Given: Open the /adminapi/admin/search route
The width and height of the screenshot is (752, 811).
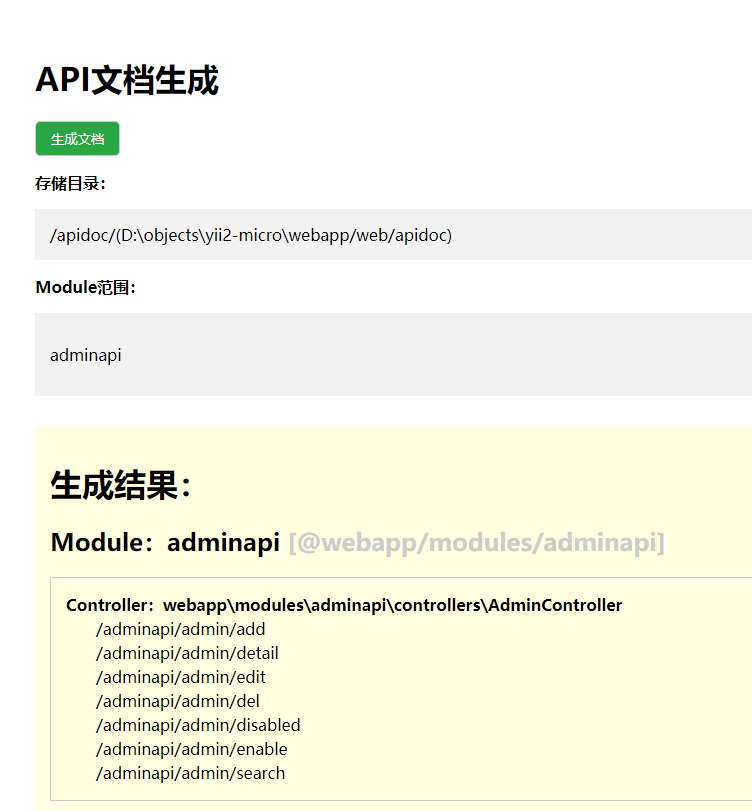Looking at the screenshot, I should coord(190,773).
